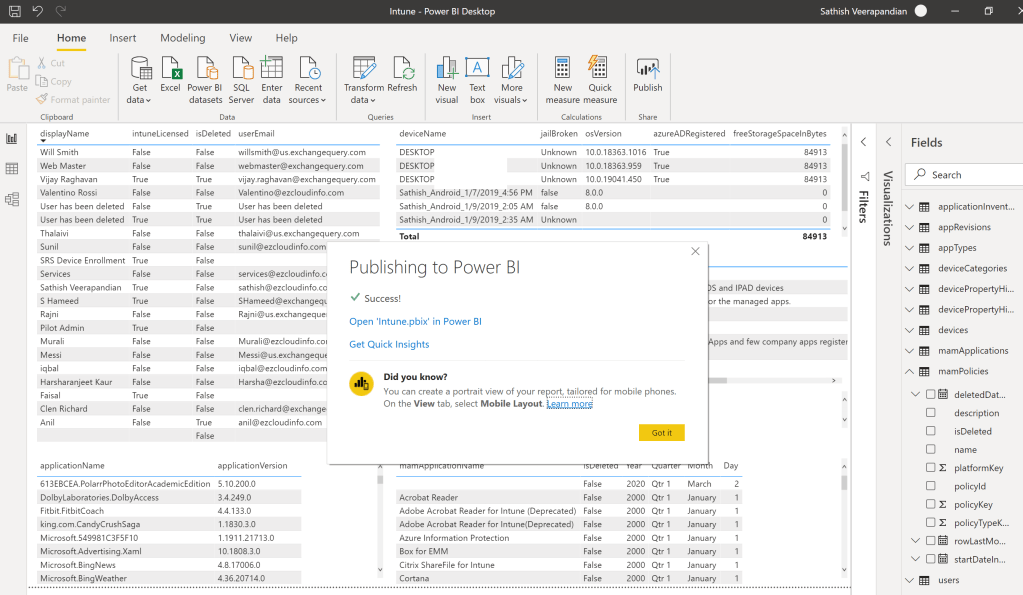The height and width of the screenshot is (595, 1023).
Task: Open Model view in left sidebar
Action: (x=13, y=199)
